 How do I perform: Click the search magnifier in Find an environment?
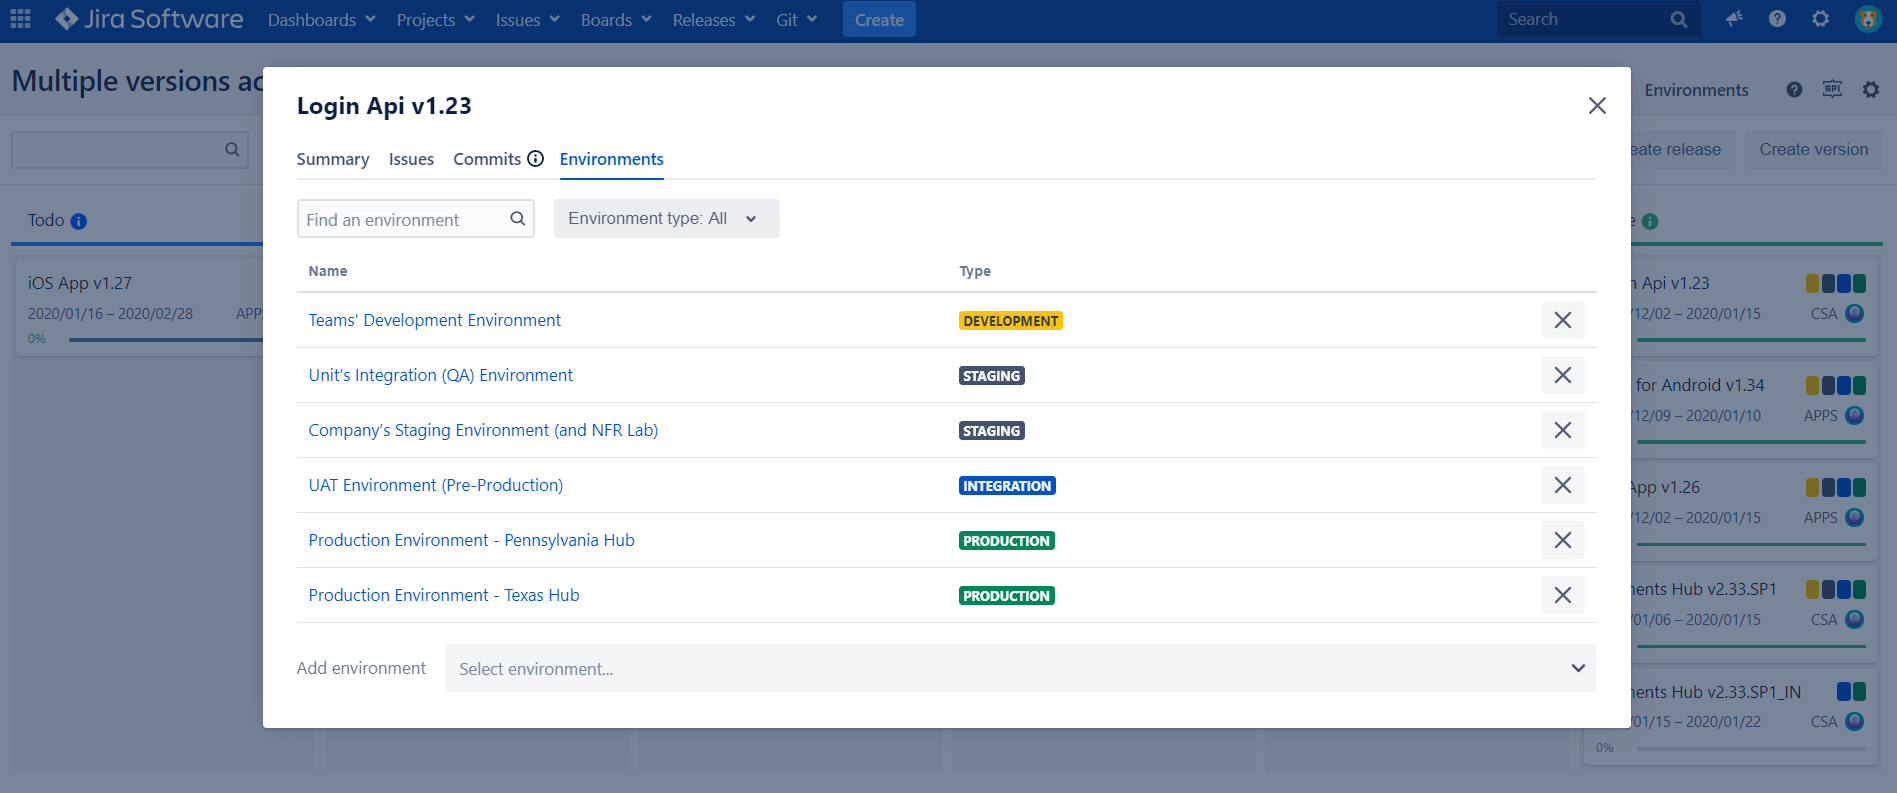point(518,219)
